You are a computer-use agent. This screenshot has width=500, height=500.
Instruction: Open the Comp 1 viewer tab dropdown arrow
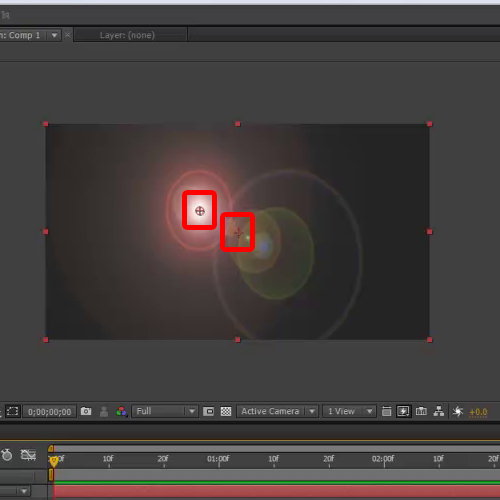coord(54,35)
